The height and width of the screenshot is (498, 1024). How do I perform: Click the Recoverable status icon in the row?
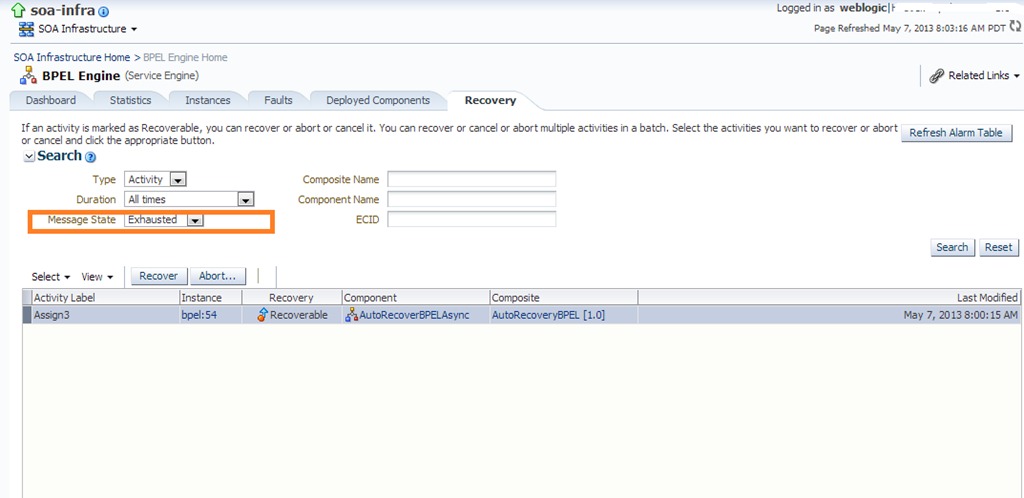262,315
